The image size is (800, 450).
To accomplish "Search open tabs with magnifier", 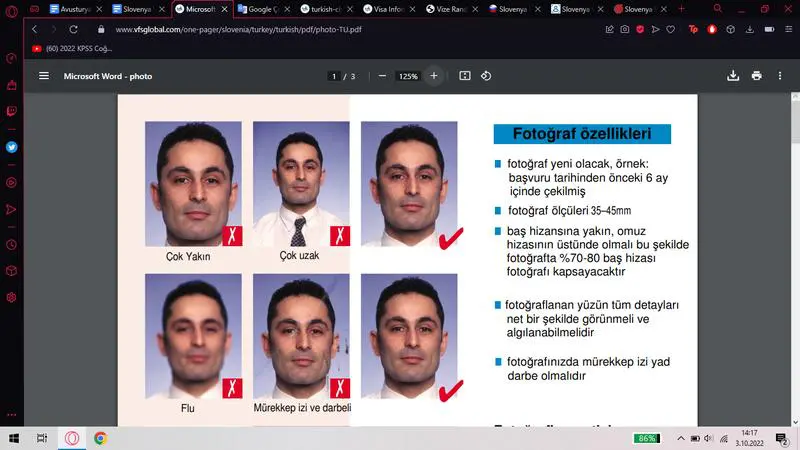I will [x=718, y=9].
